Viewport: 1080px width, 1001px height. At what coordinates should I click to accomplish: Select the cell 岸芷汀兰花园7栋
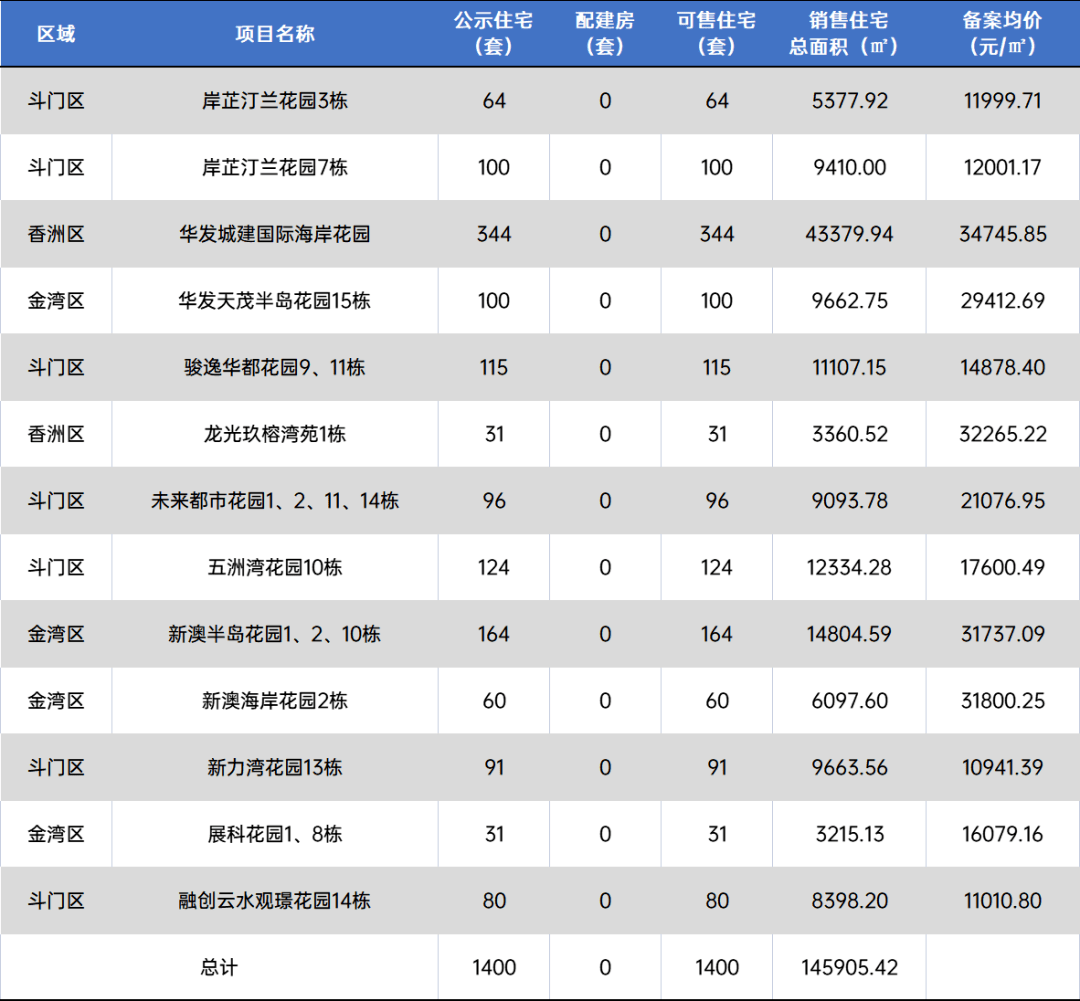coord(275,167)
